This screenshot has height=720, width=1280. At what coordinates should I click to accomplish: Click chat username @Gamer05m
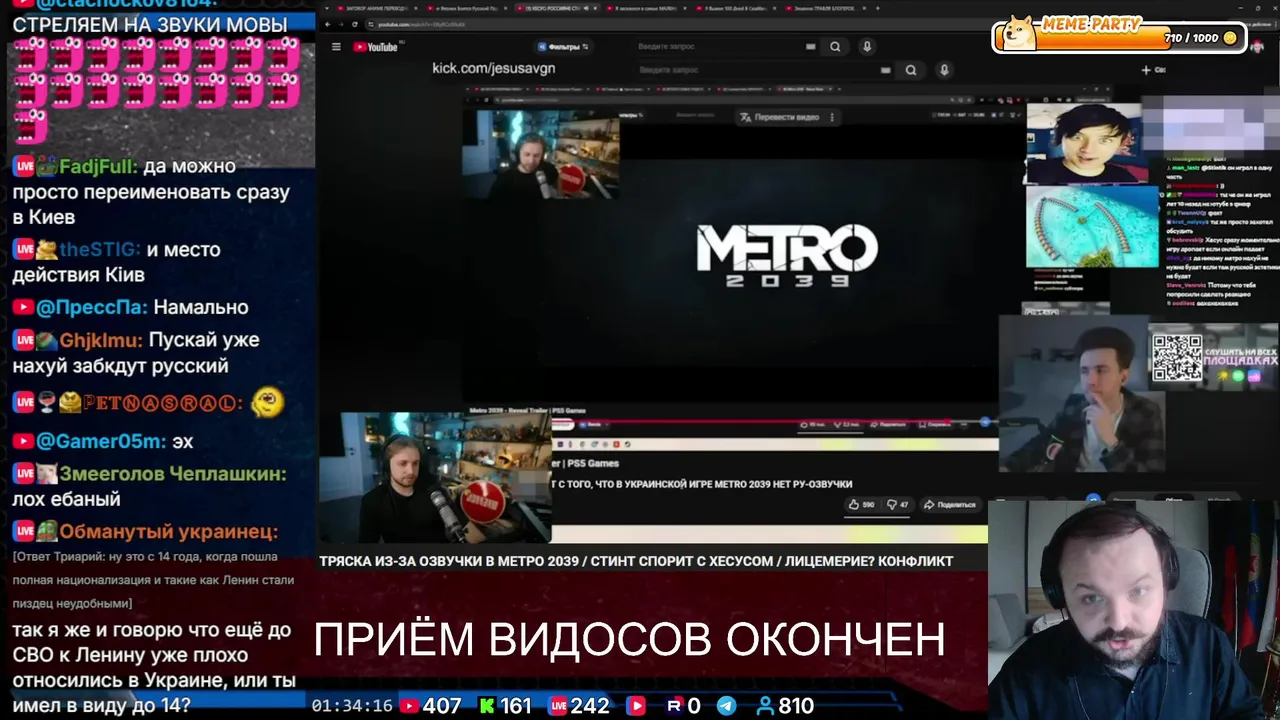click(100, 441)
